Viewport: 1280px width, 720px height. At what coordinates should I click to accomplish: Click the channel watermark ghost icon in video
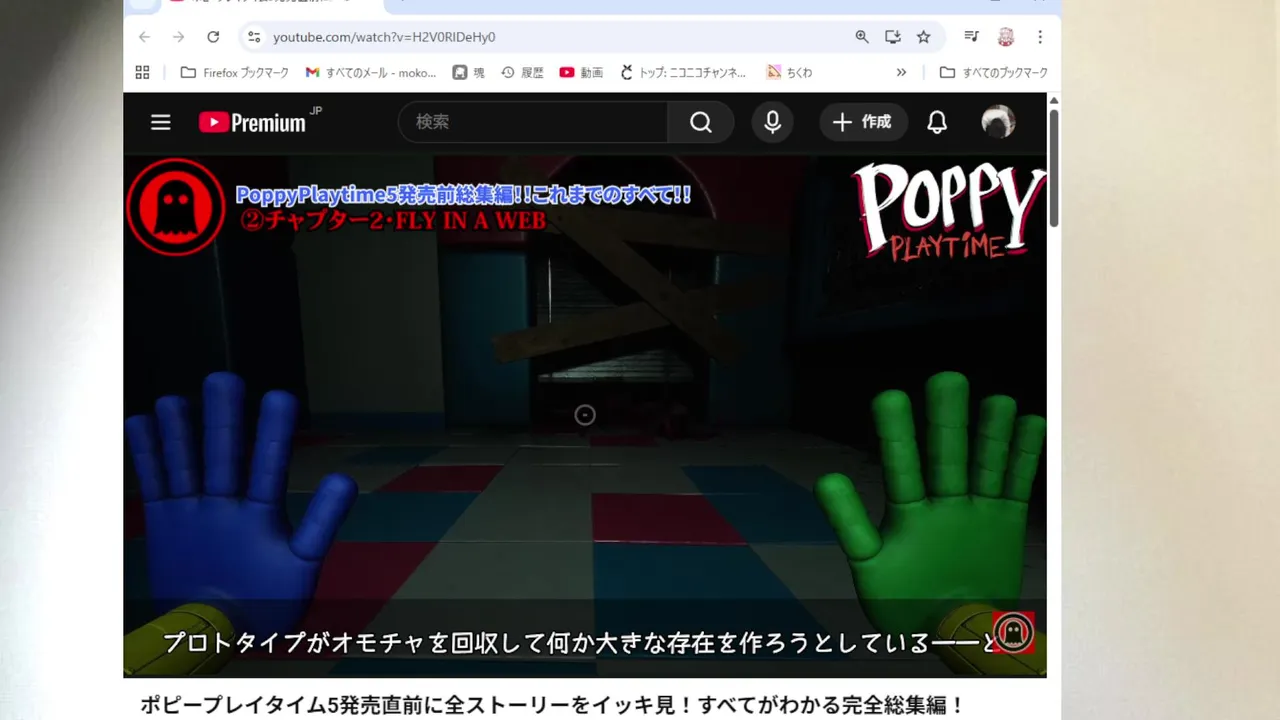pyautogui.click(x=1013, y=633)
